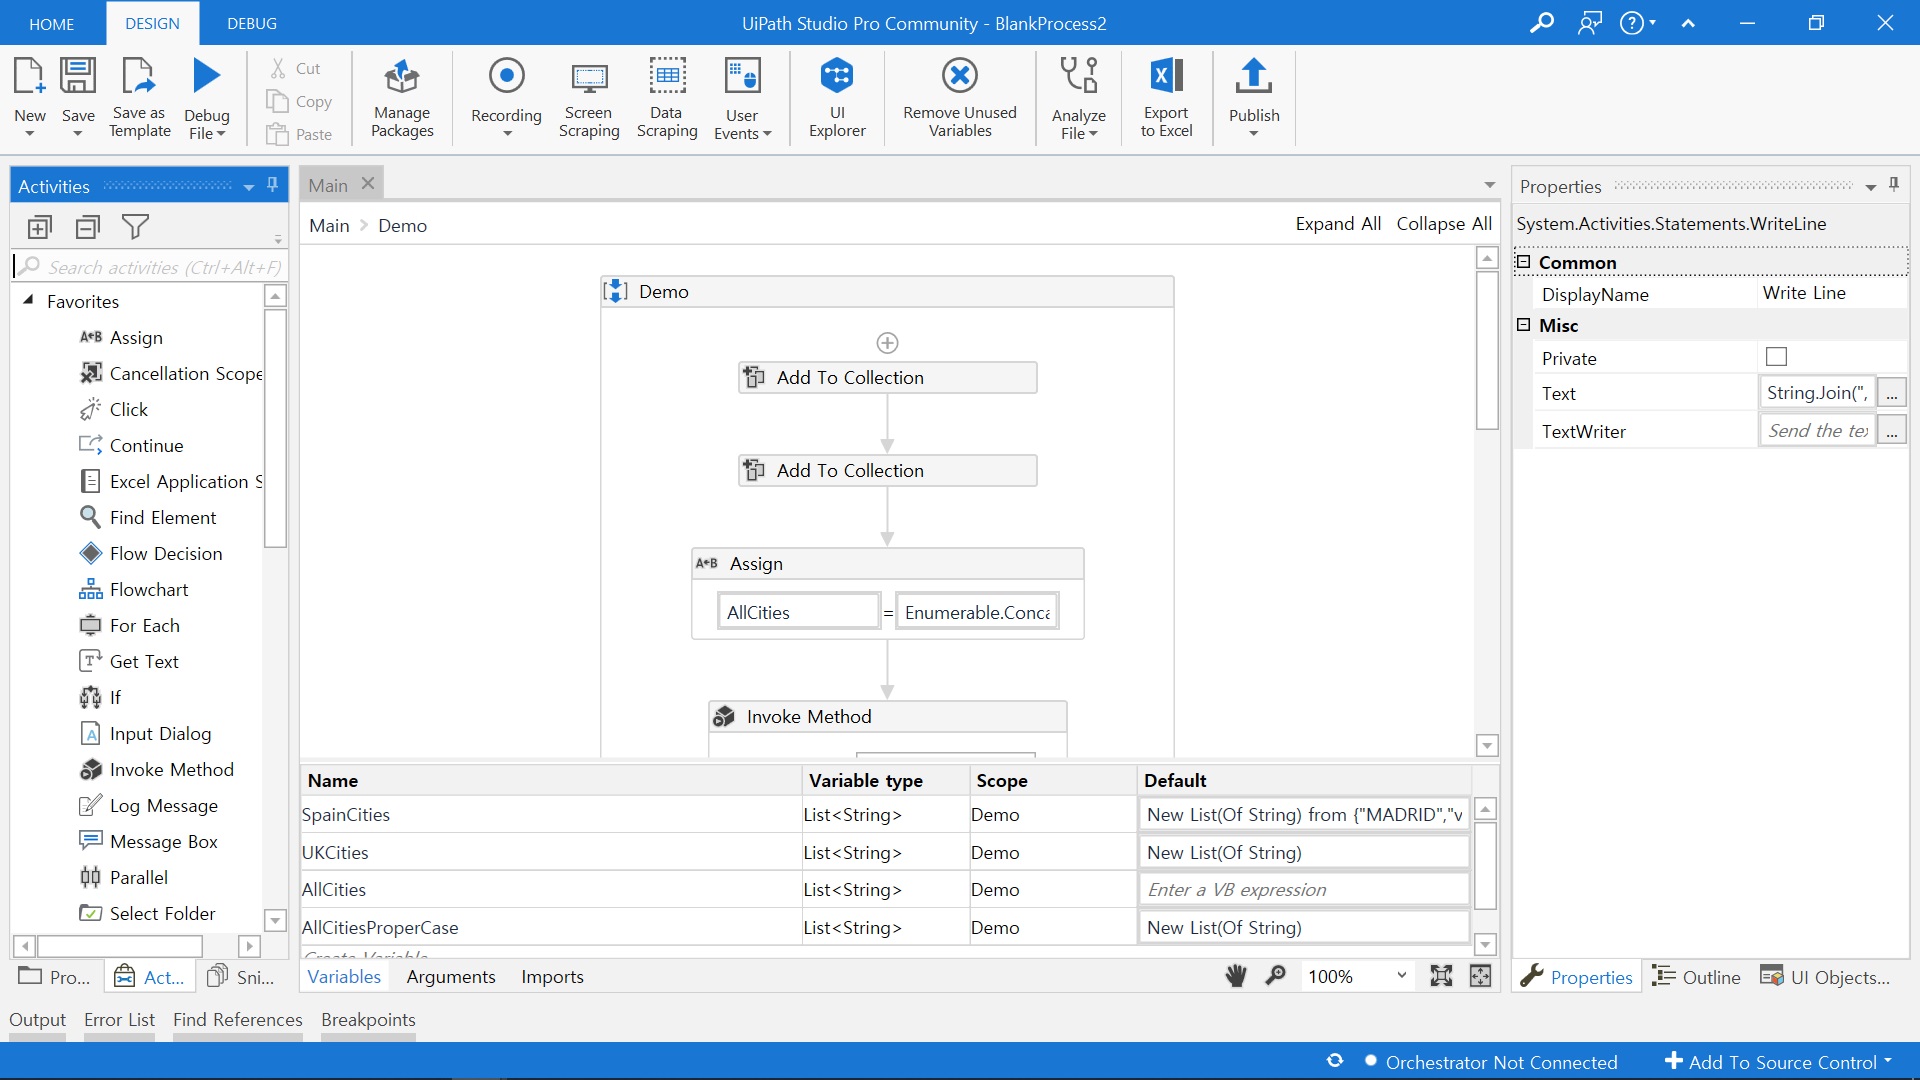Image resolution: width=1920 pixels, height=1080 pixels.
Task: Click Collapse All link
Action: [1444, 224]
